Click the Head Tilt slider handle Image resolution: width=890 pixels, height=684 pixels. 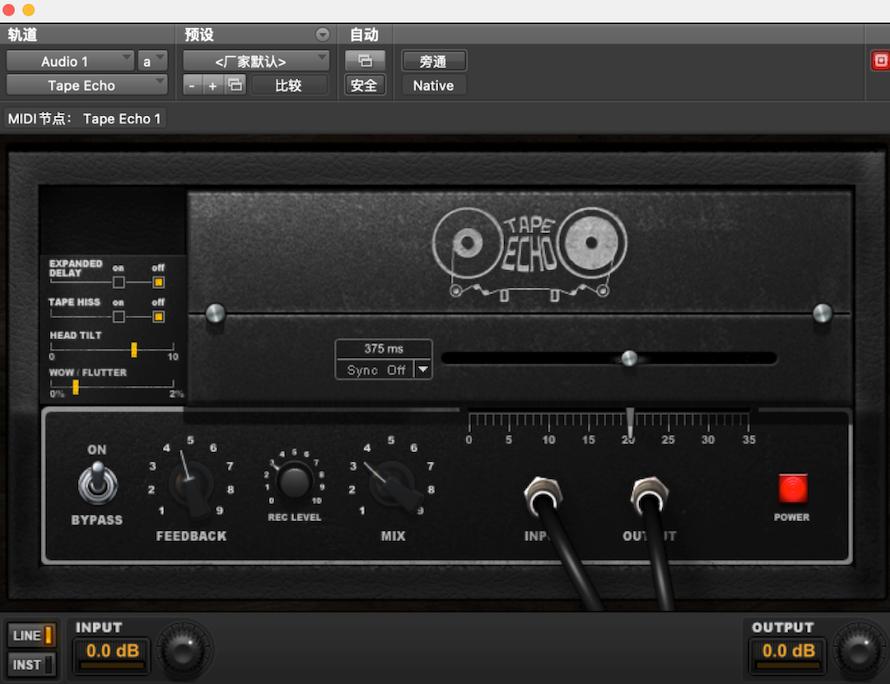coord(134,349)
